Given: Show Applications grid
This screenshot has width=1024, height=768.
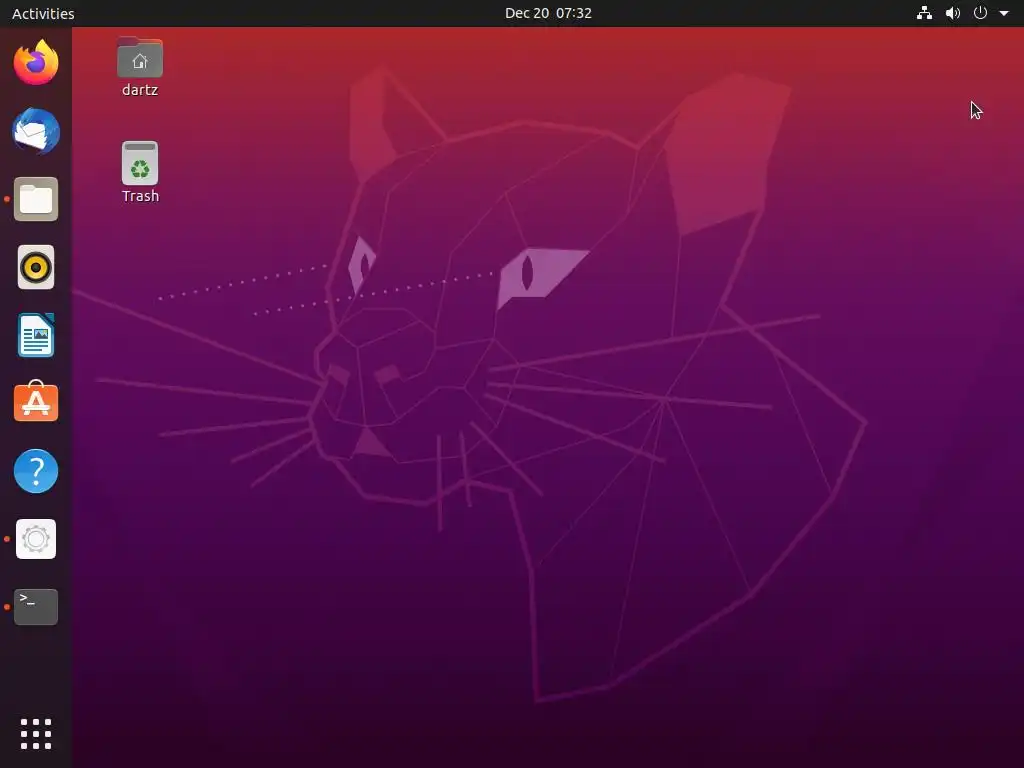Looking at the screenshot, I should pyautogui.click(x=36, y=734).
